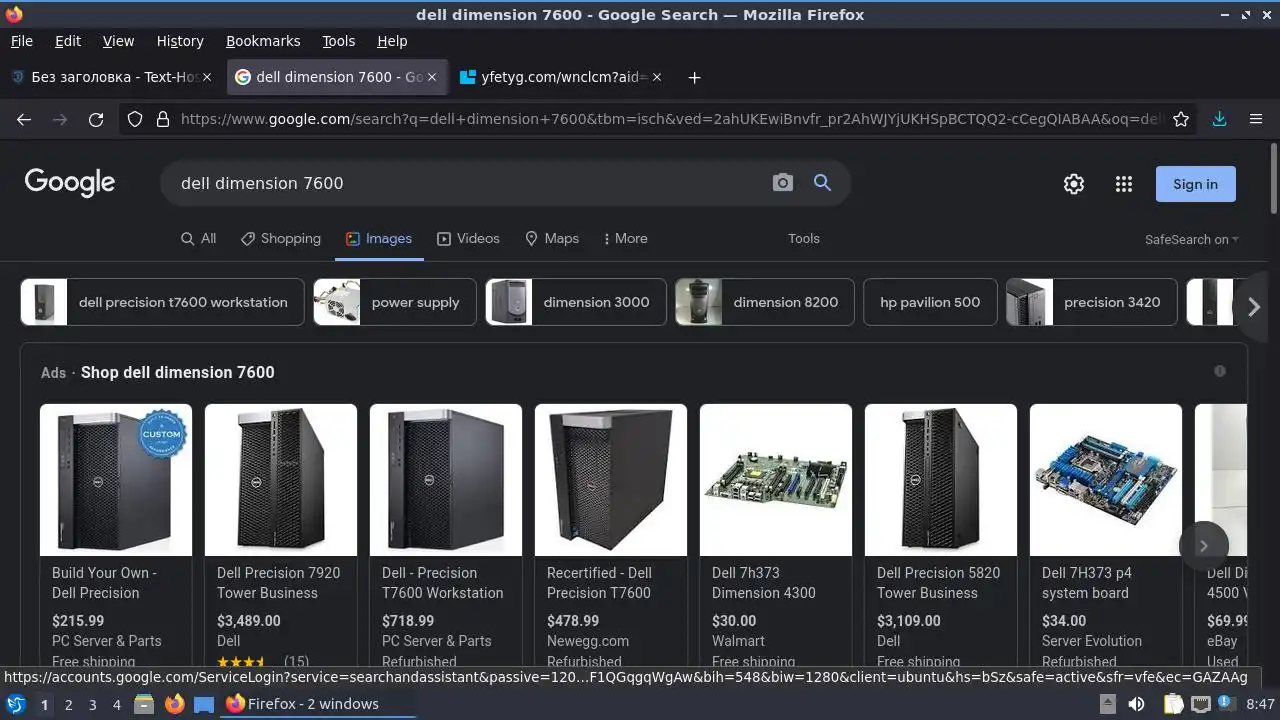
Task: Open Recertified Dell Precision T7600 link
Action: pyautogui.click(x=599, y=583)
